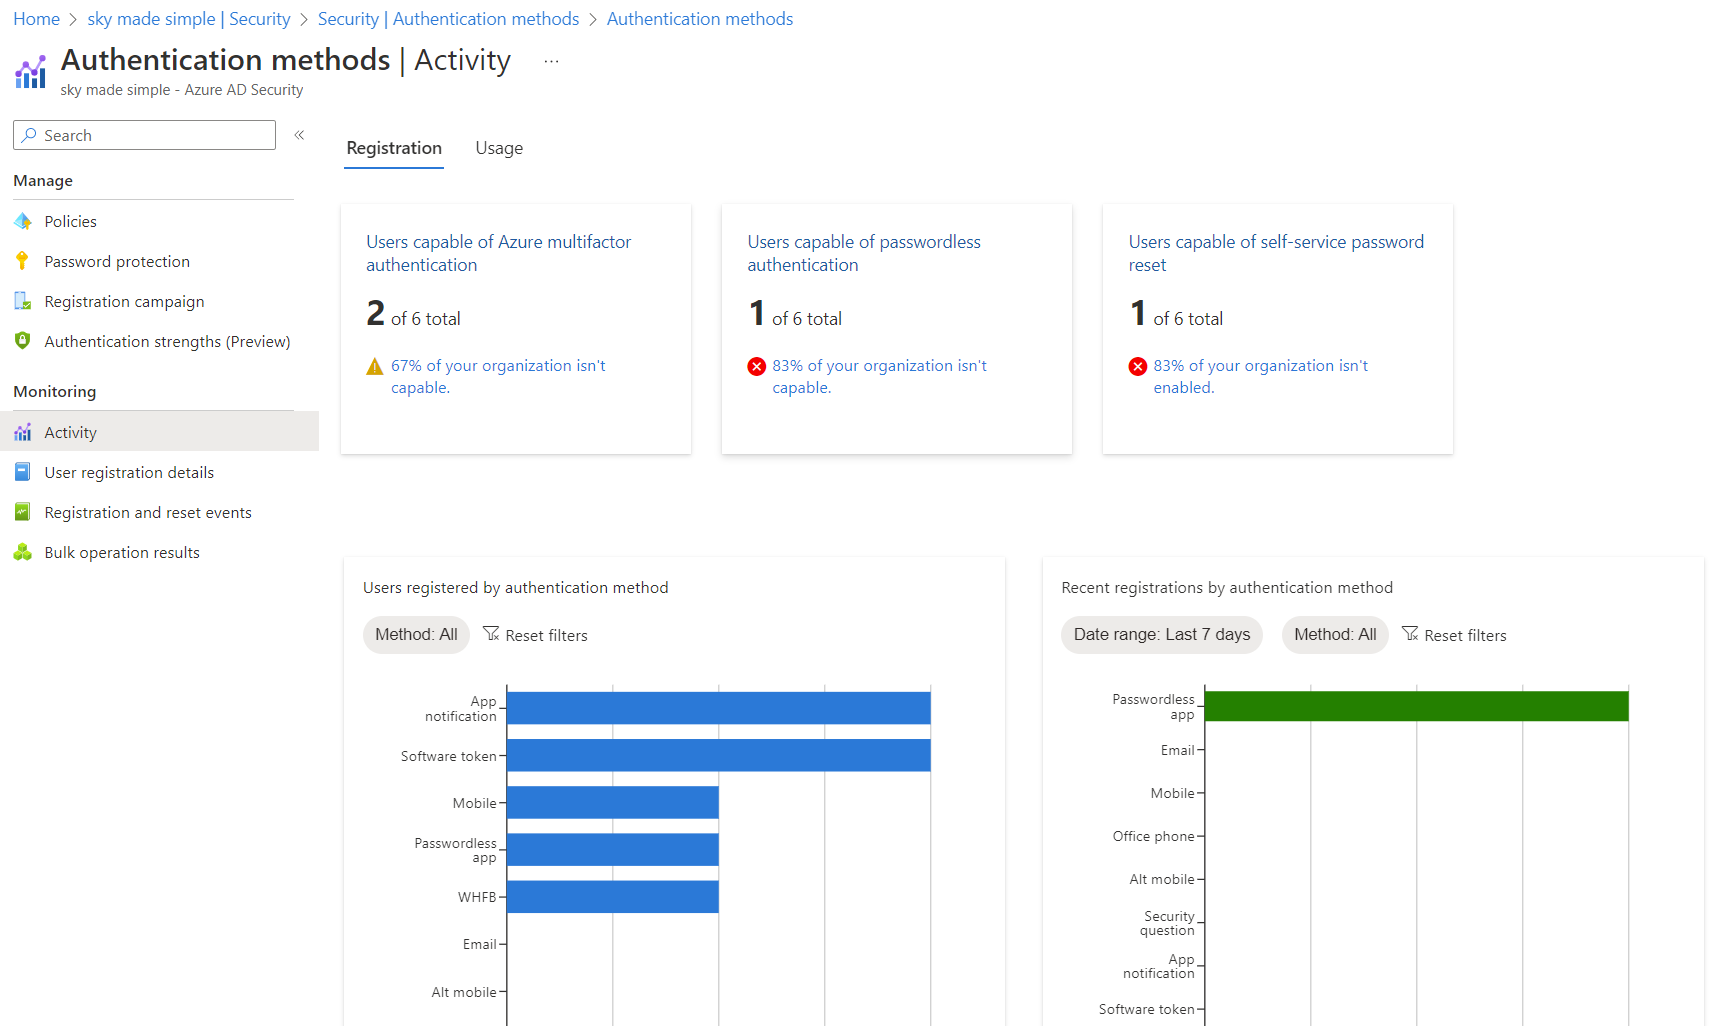Click the Registration and reset events icon
Screen dimensions: 1735x1026
click(x=23, y=511)
